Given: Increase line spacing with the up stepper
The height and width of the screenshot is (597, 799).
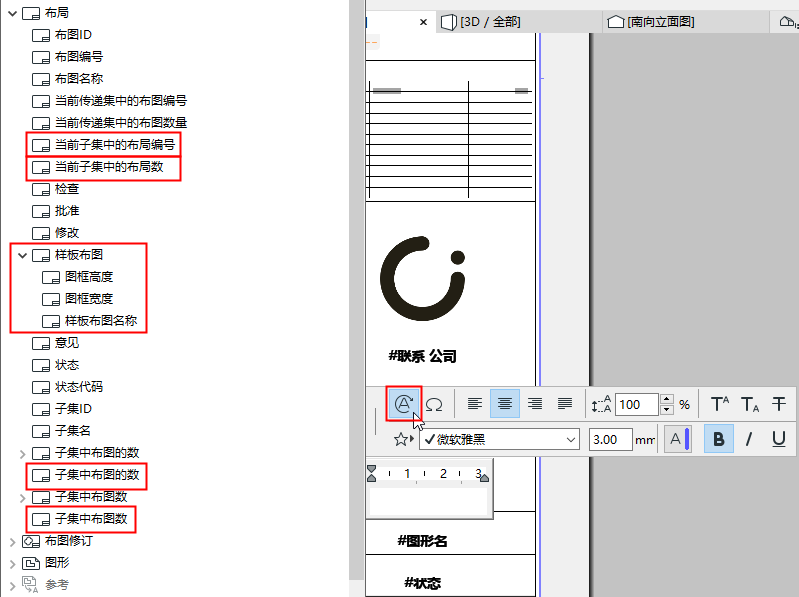Looking at the screenshot, I should (x=667, y=399).
